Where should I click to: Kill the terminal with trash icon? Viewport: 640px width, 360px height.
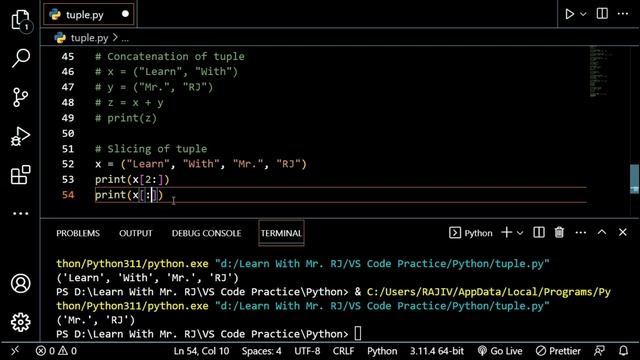coord(559,233)
